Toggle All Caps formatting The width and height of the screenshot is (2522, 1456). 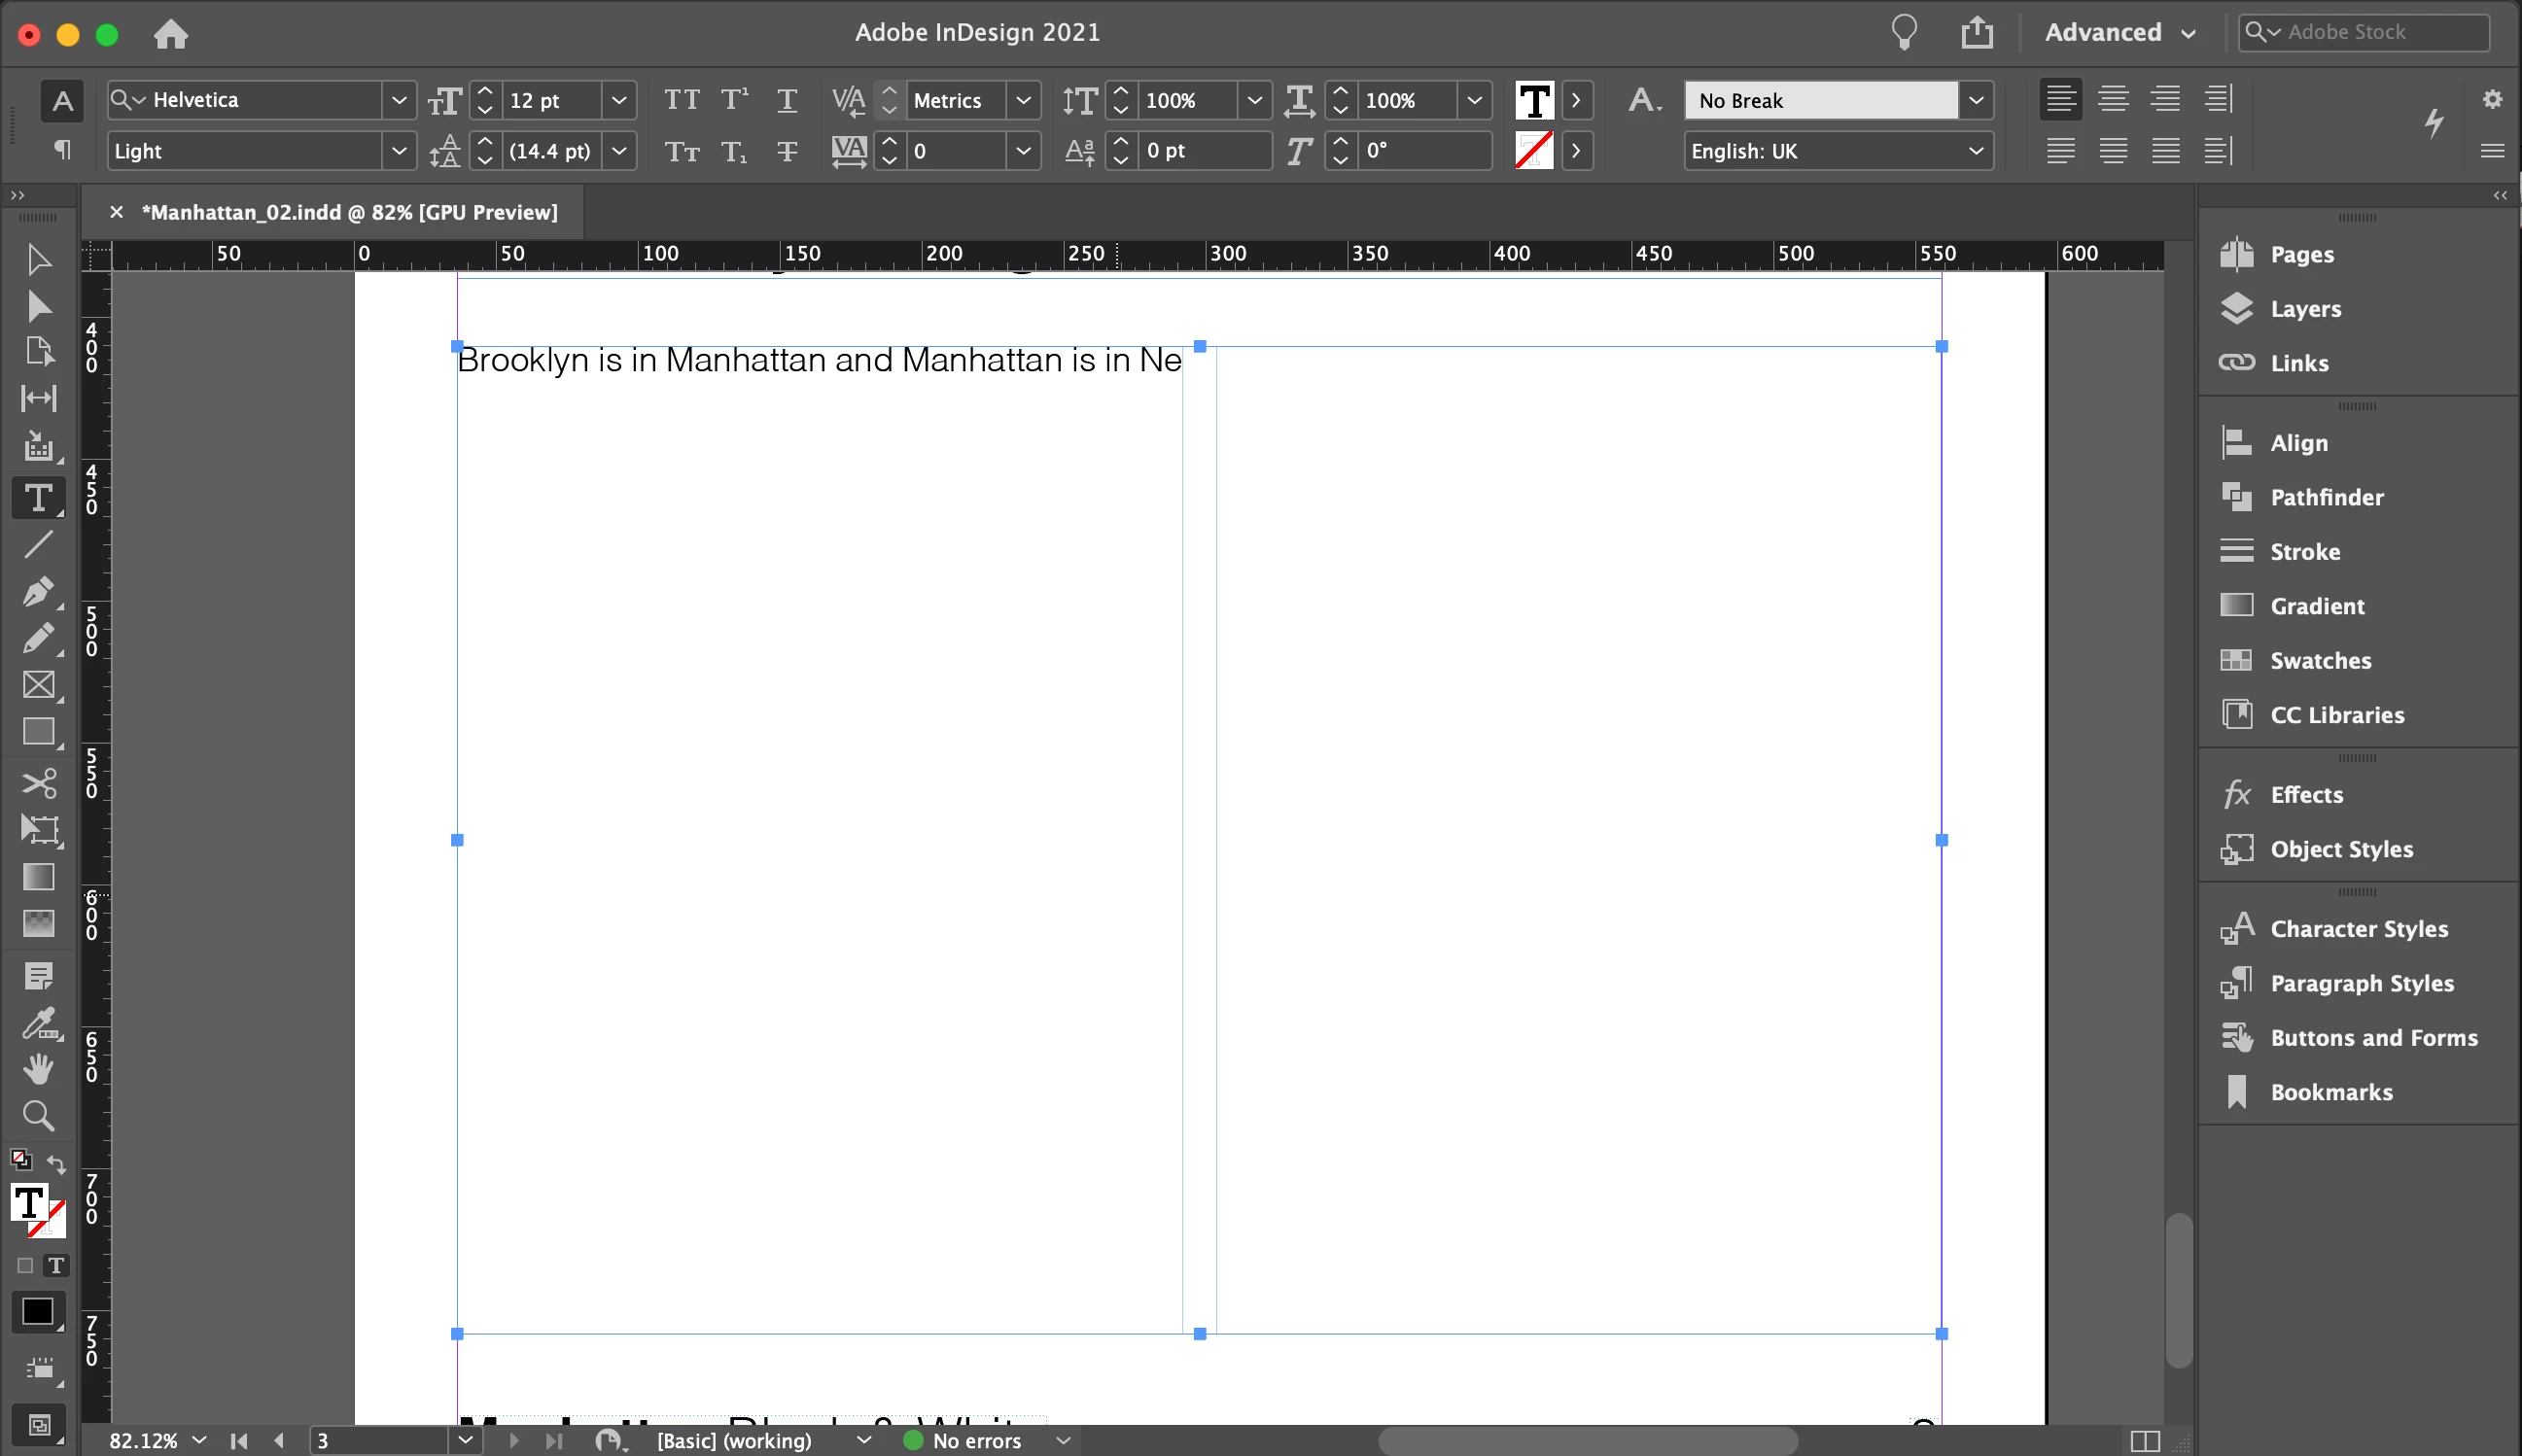682,100
